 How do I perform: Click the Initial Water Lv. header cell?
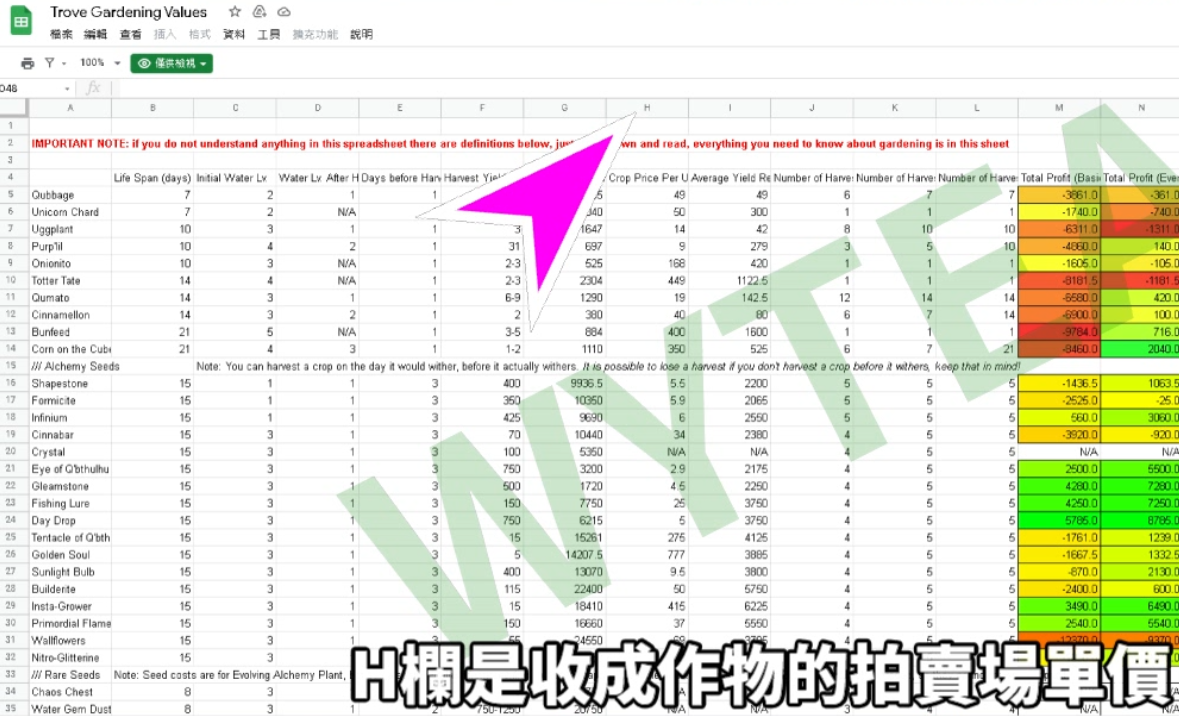click(x=235, y=178)
